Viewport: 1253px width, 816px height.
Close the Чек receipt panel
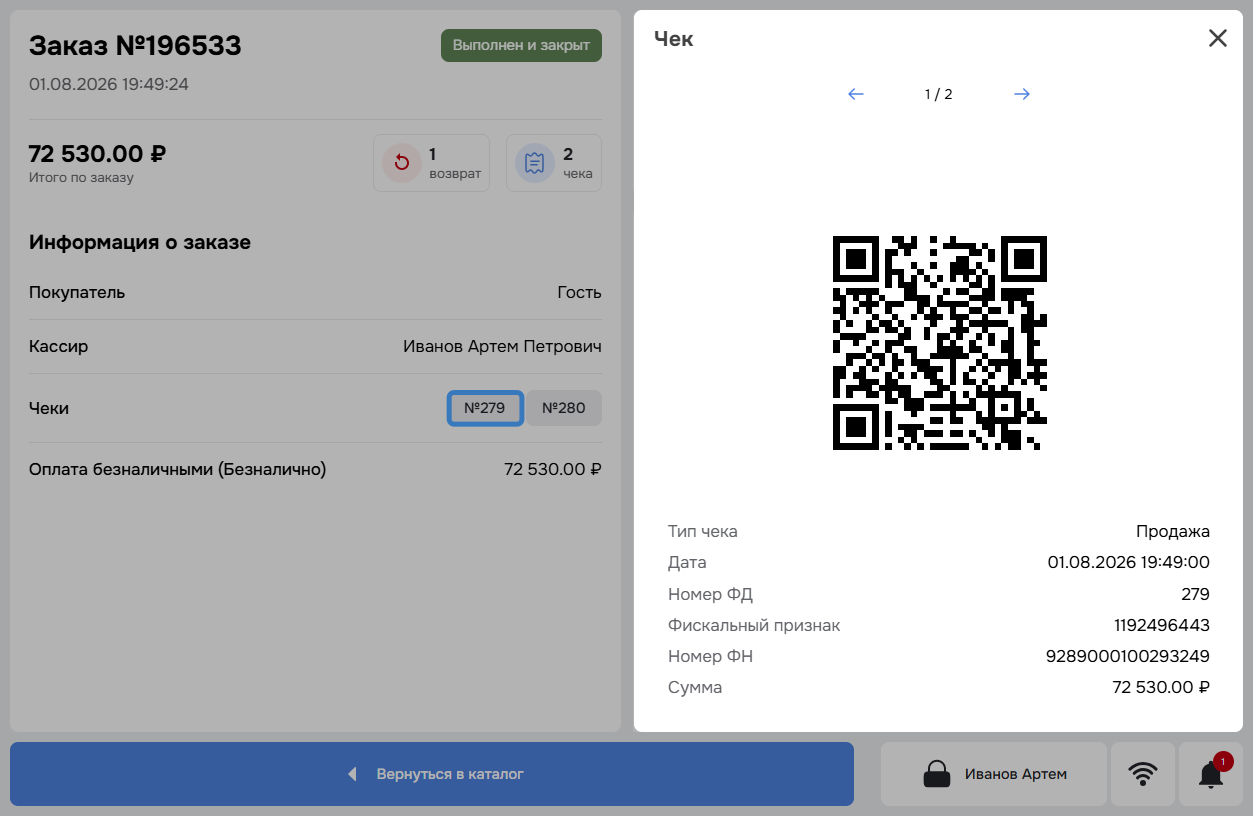point(1217,39)
